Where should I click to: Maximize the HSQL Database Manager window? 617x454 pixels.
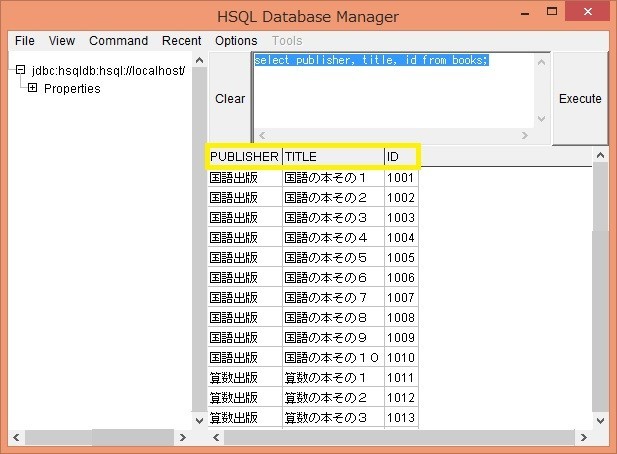click(x=552, y=11)
